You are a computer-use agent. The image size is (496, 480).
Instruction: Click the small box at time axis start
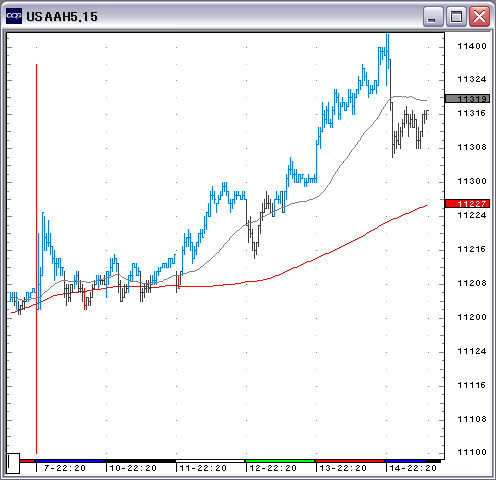point(13,463)
